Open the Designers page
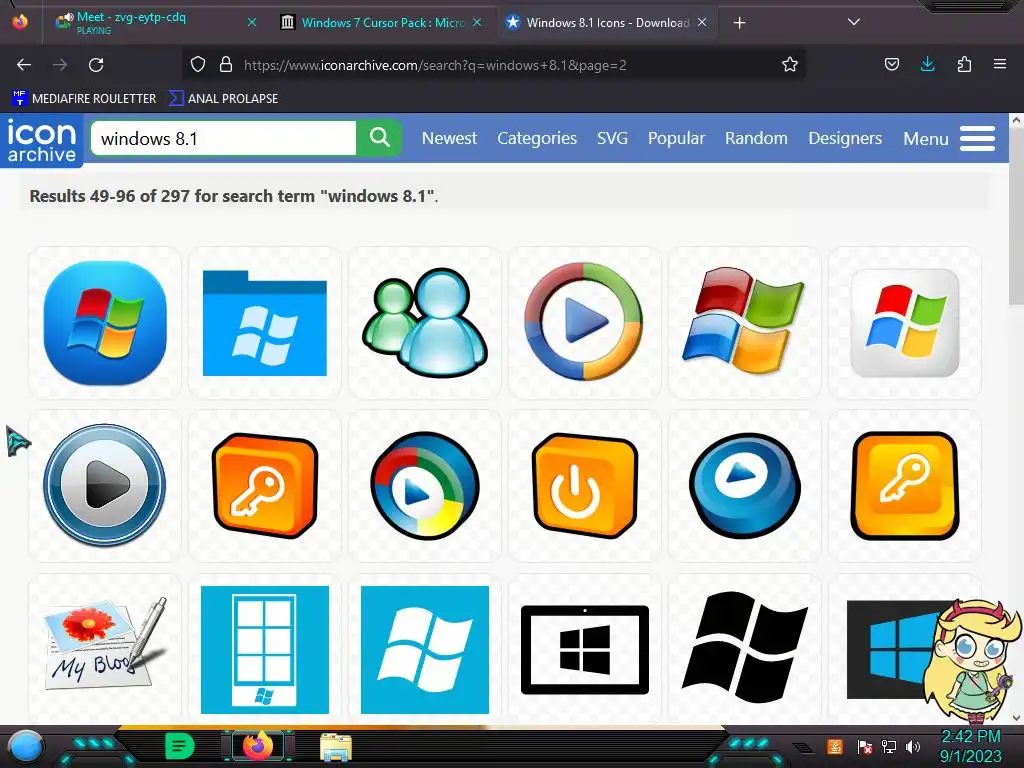The height and width of the screenshot is (768, 1024). (845, 138)
